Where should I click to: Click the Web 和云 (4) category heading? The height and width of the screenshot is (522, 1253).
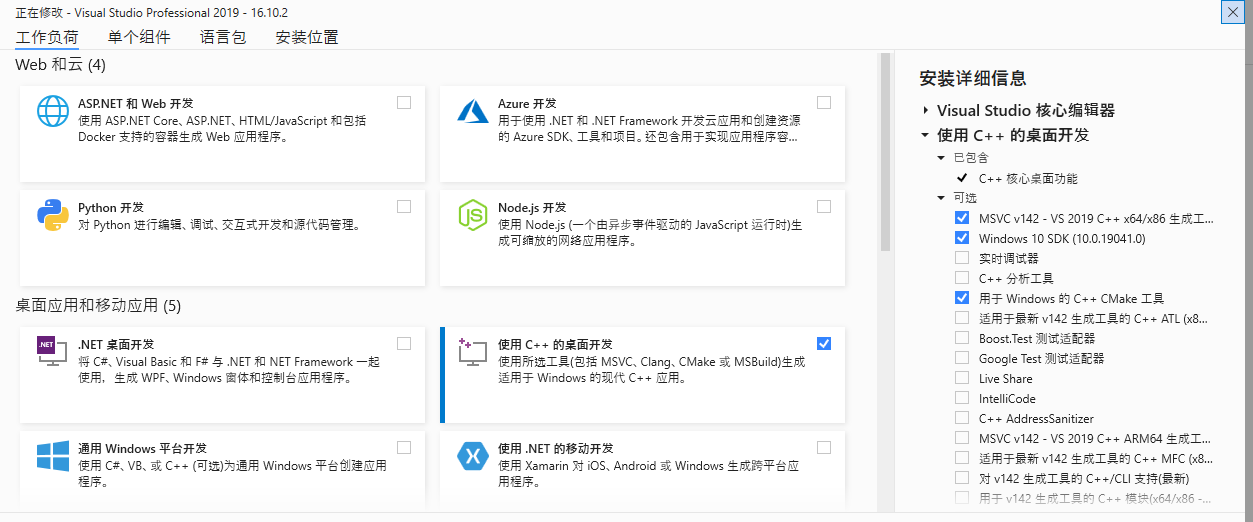click(x=61, y=65)
